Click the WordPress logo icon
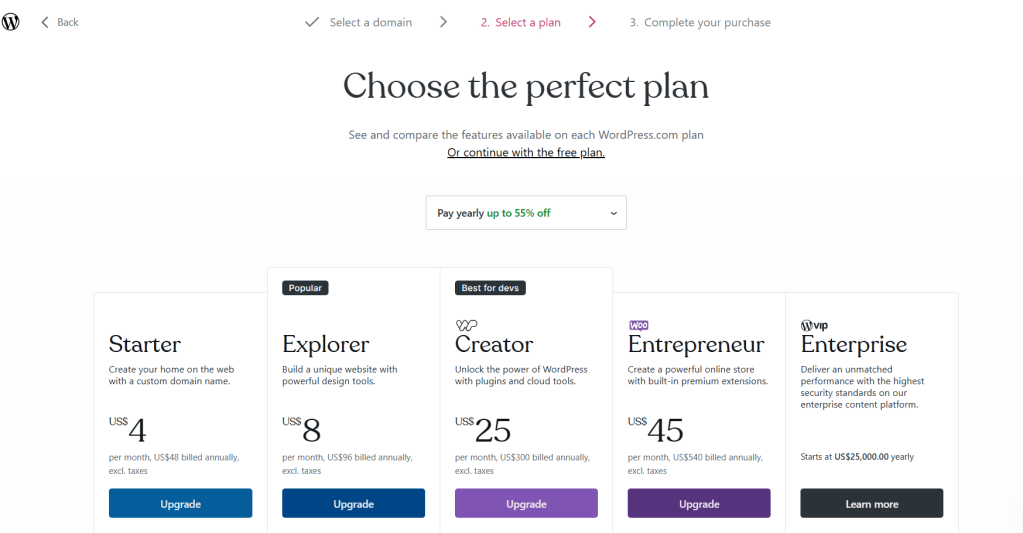Image resolution: width=1023 pixels, height=533 pixels. click(11, 22)
